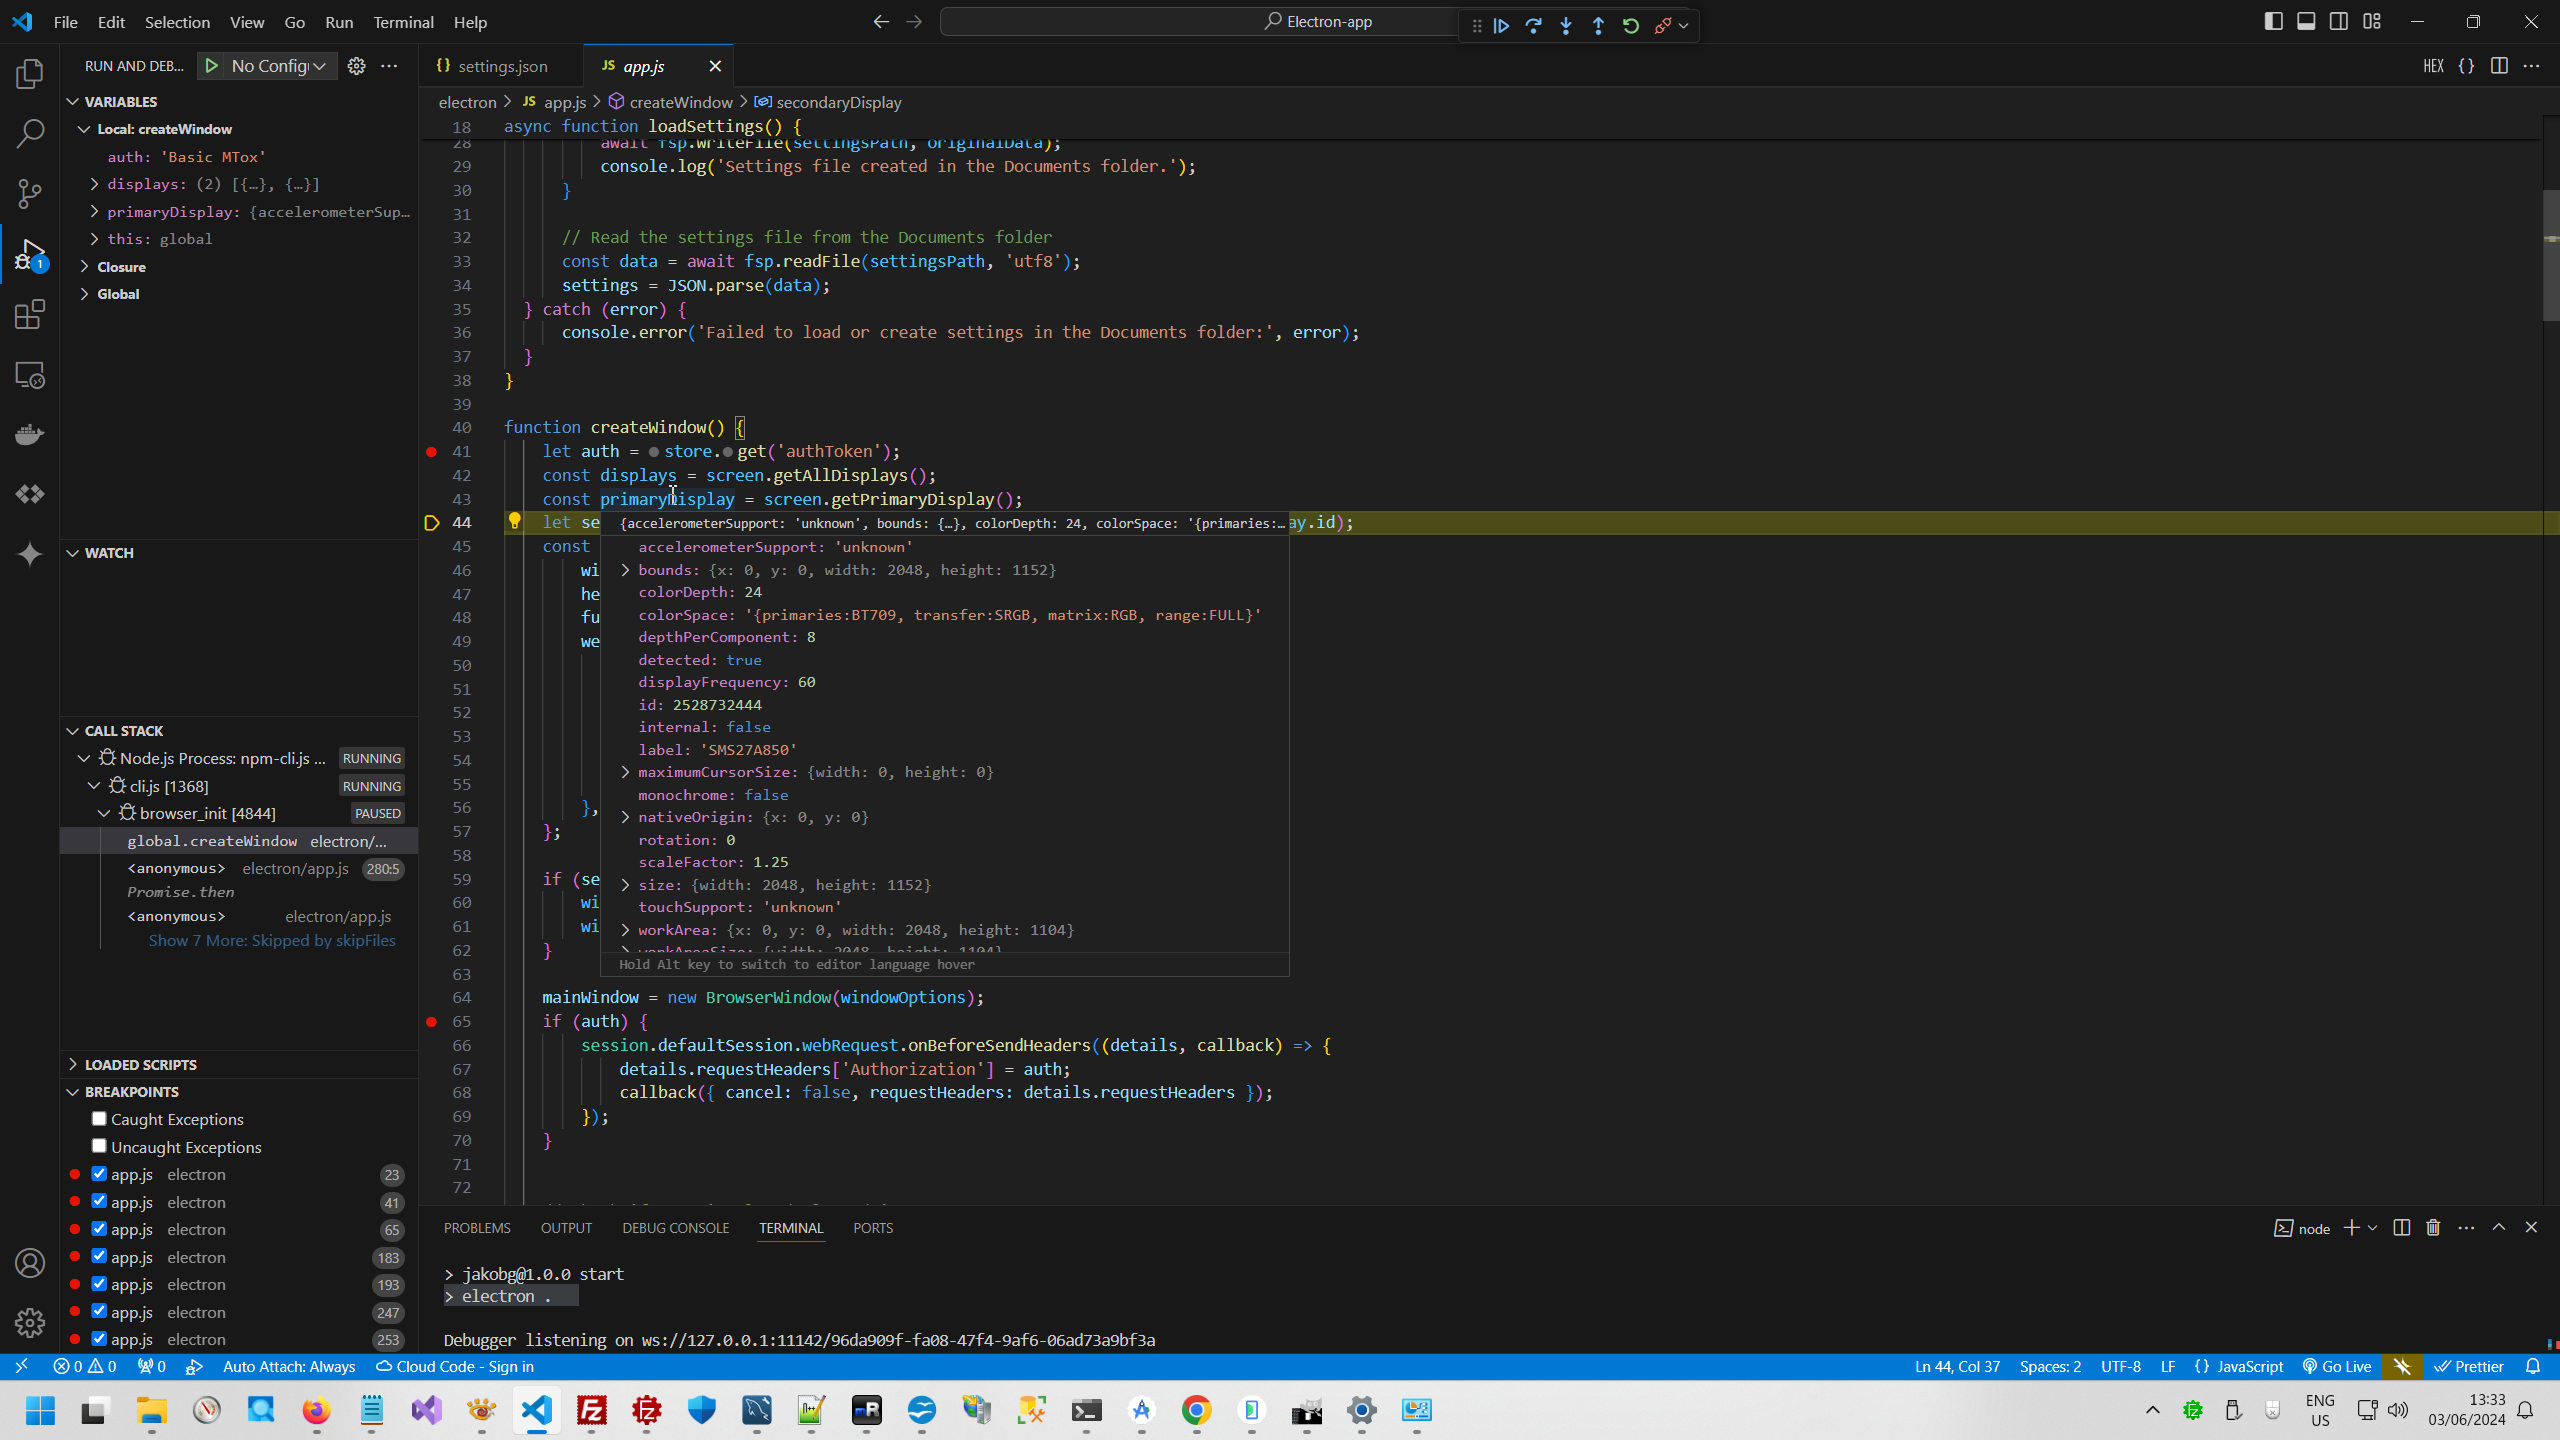
Task: Open the Source Control view
Action: tap(30, 194)
